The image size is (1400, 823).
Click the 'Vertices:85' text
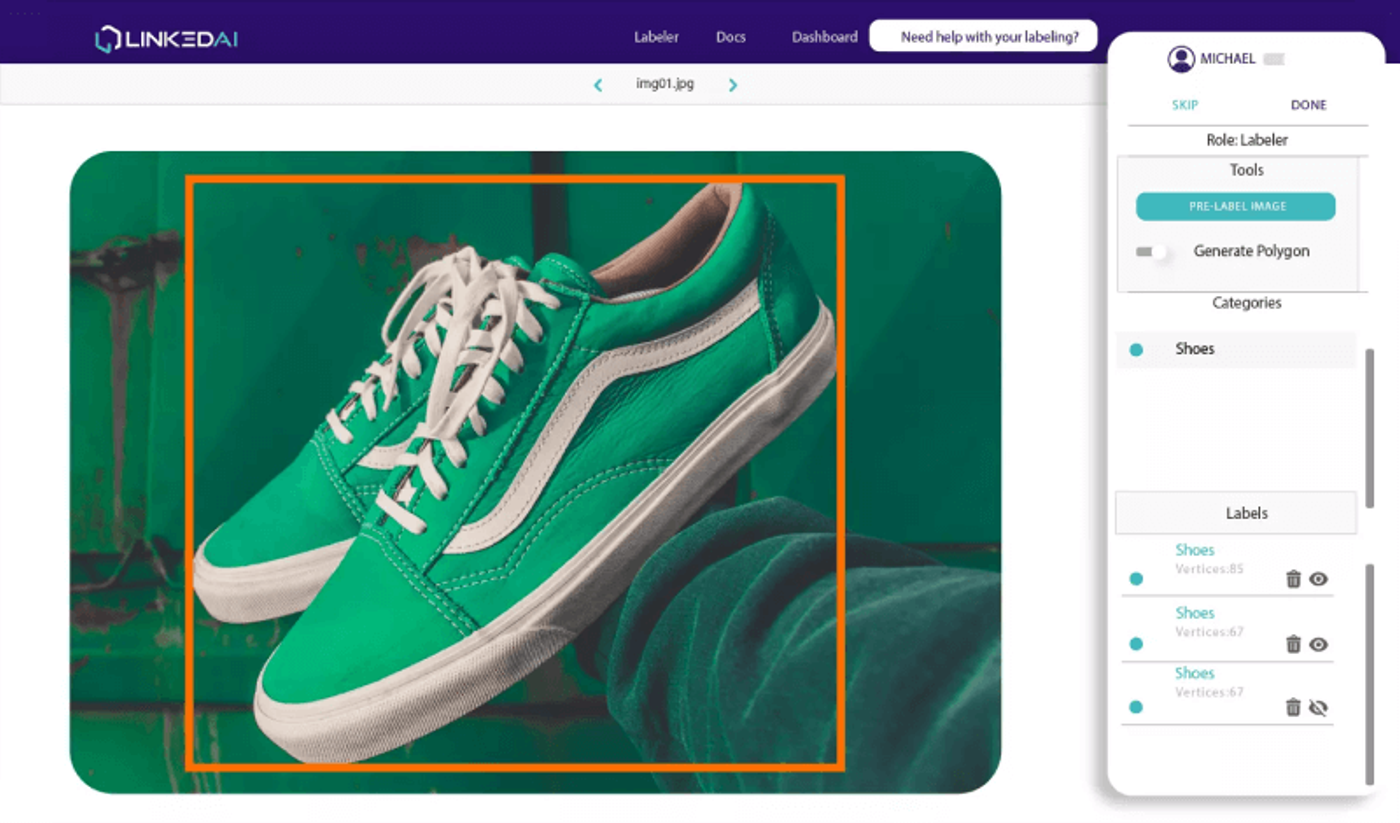point(1209,569)
